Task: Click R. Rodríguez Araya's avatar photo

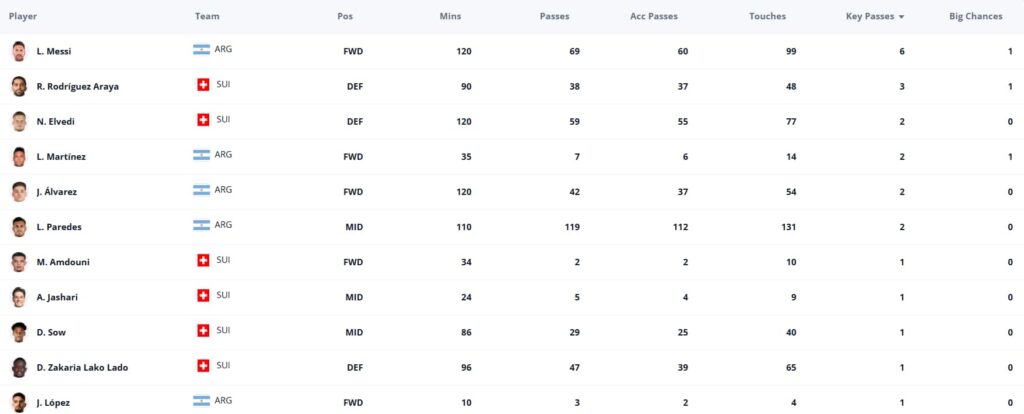Action: pyautogui.click(x=19, y=86)
